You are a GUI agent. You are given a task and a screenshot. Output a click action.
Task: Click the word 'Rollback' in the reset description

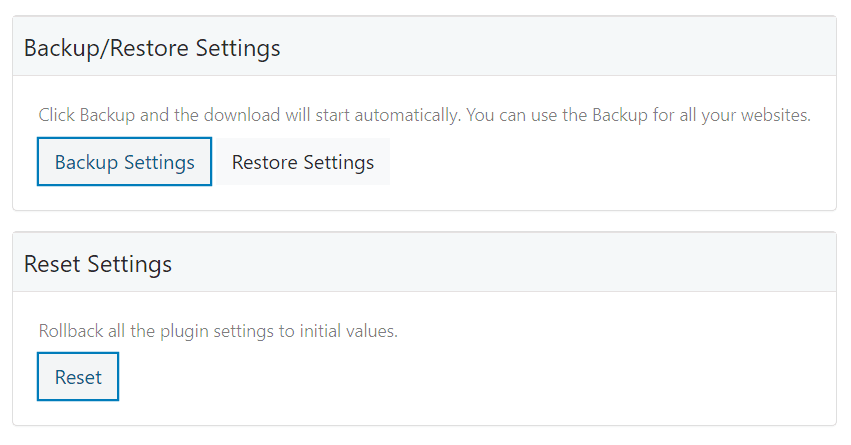(71, 331)
